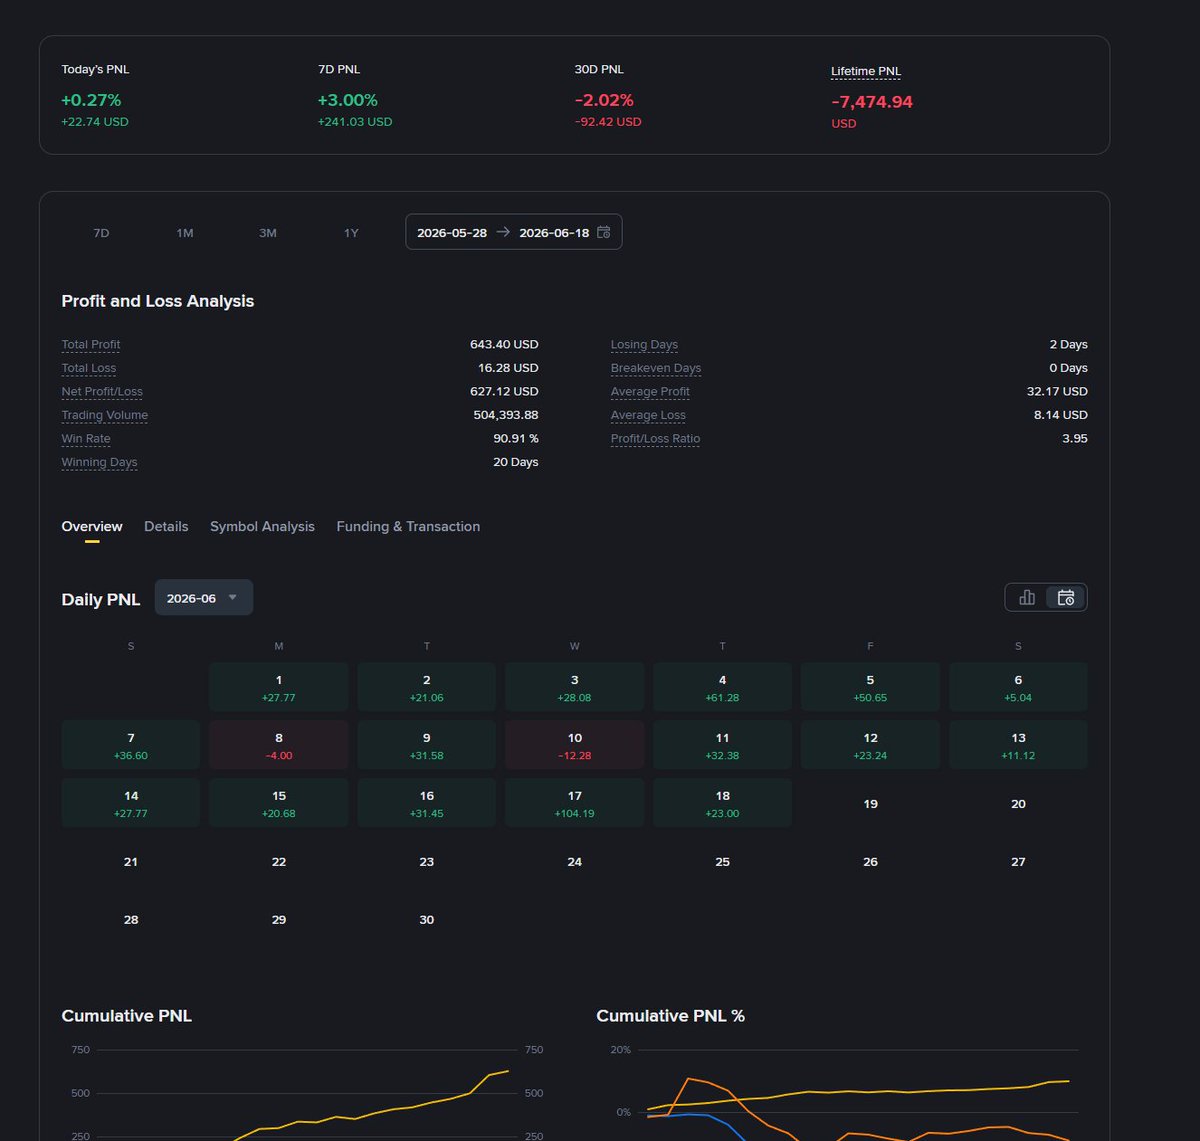Select June 6 cell showing +5.04

coord(1019,687)
